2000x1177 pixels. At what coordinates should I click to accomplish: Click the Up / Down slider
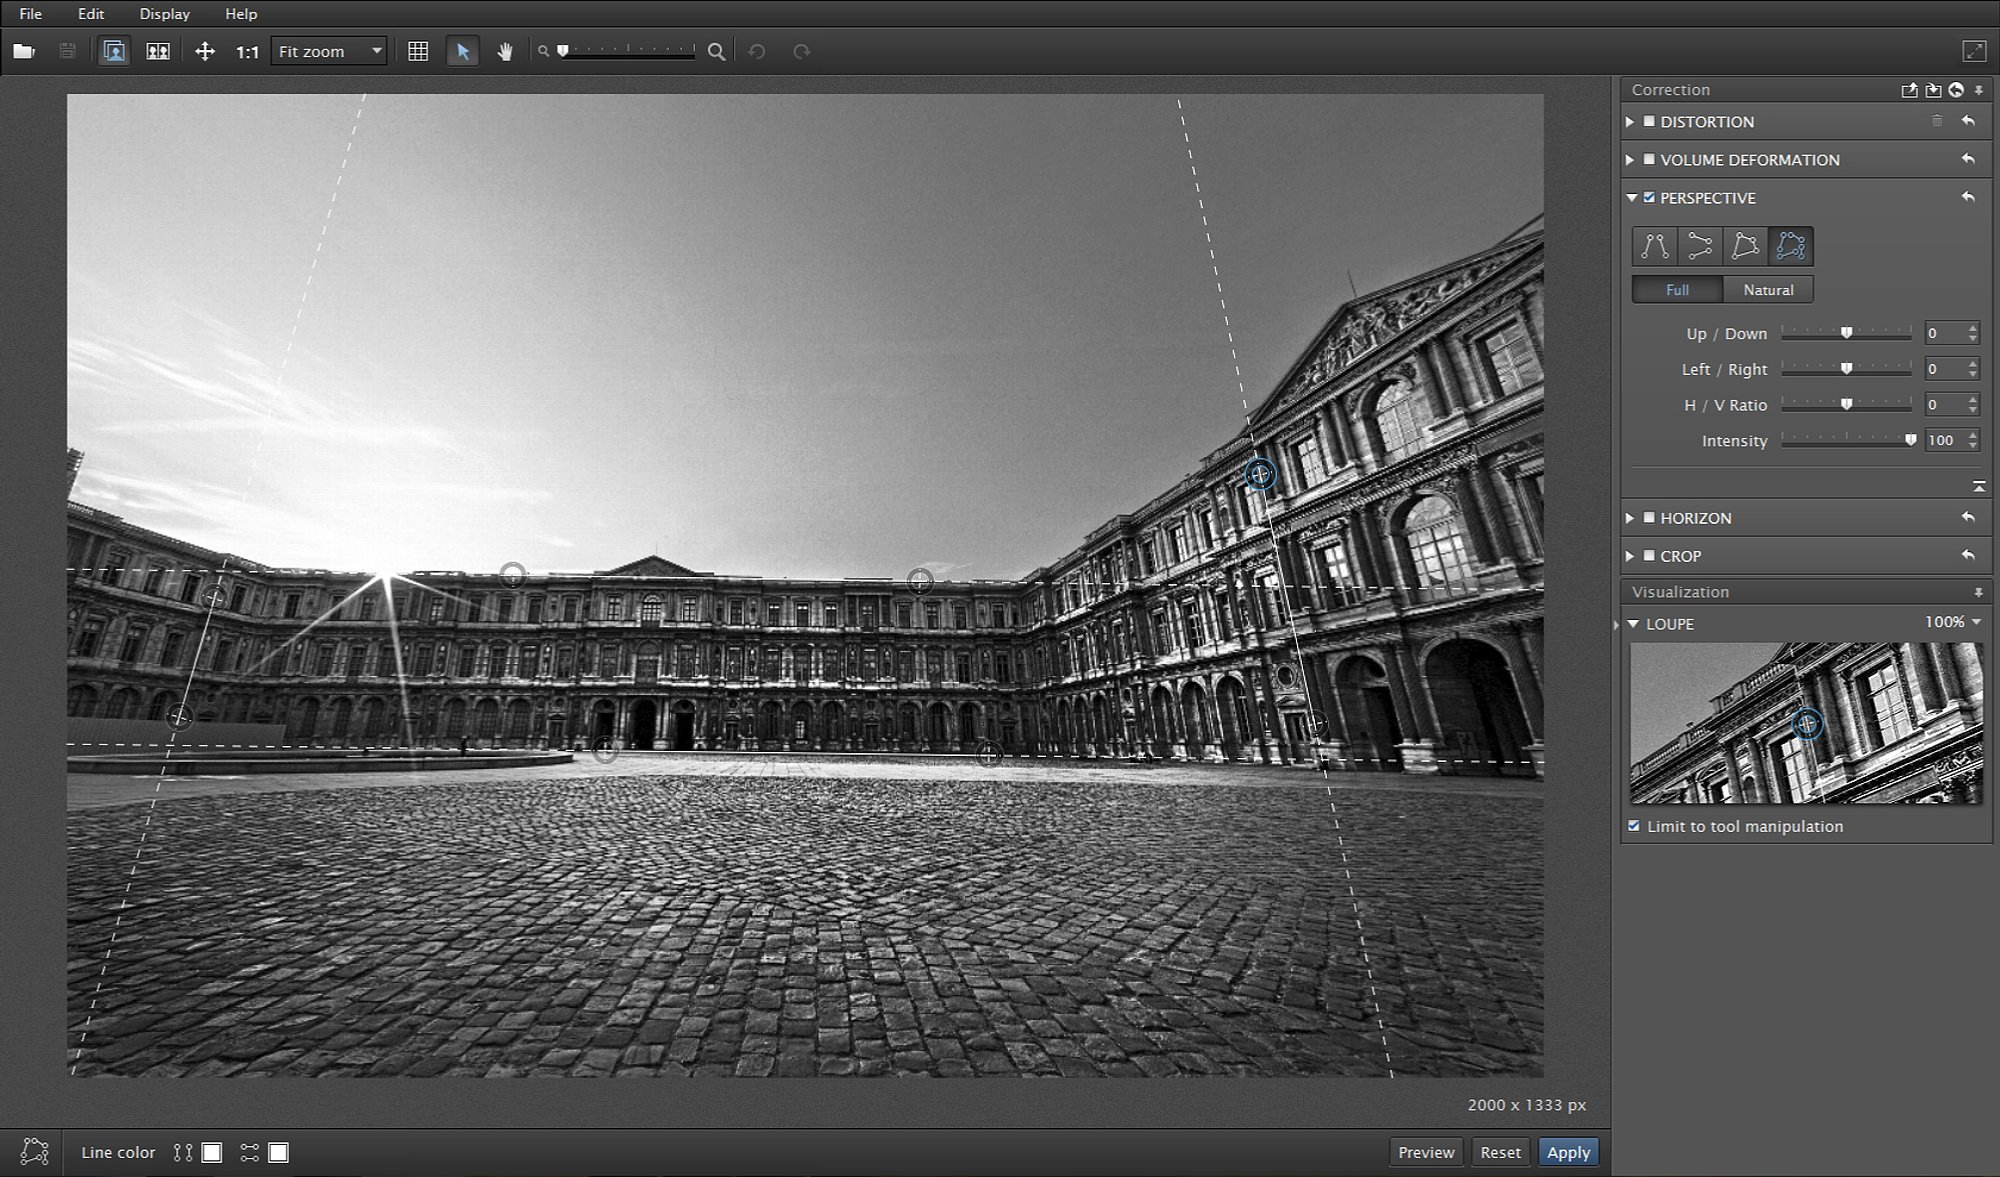(1846, 333)
